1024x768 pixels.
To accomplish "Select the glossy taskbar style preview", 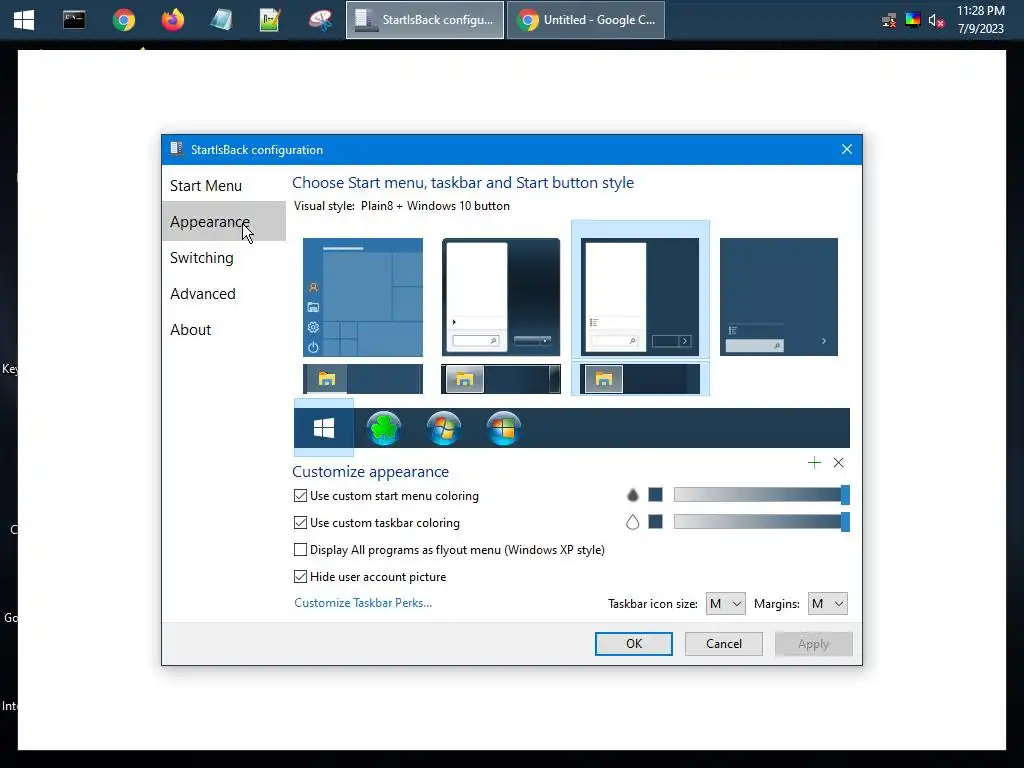I will (501, 379).
